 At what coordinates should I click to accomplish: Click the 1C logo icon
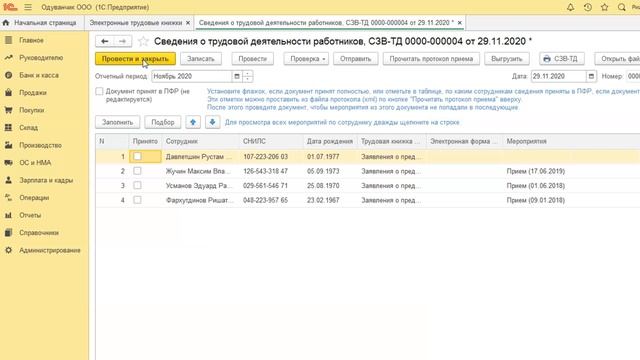click(10, 7)
